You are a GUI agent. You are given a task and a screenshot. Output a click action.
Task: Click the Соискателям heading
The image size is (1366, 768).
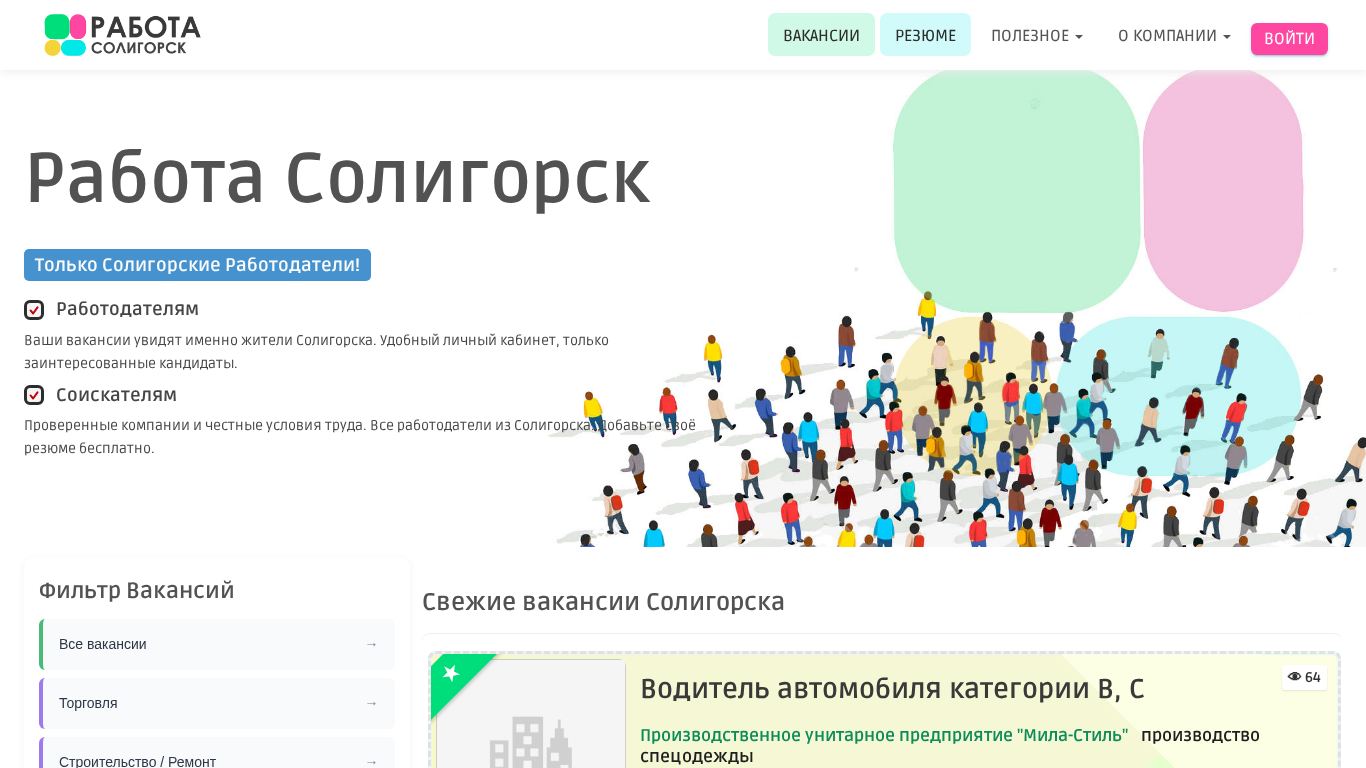(x=116, y=395)
